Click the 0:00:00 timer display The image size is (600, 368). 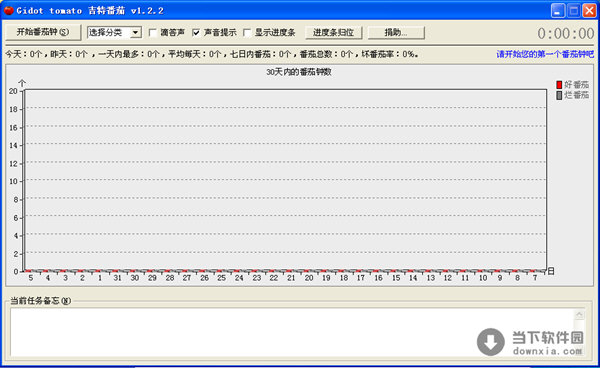(x=566, y=34)
